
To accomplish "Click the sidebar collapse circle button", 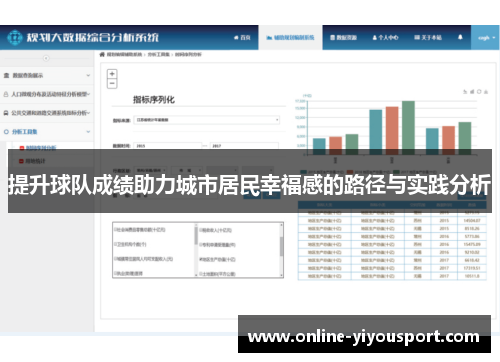I will [x=46, y=58].
